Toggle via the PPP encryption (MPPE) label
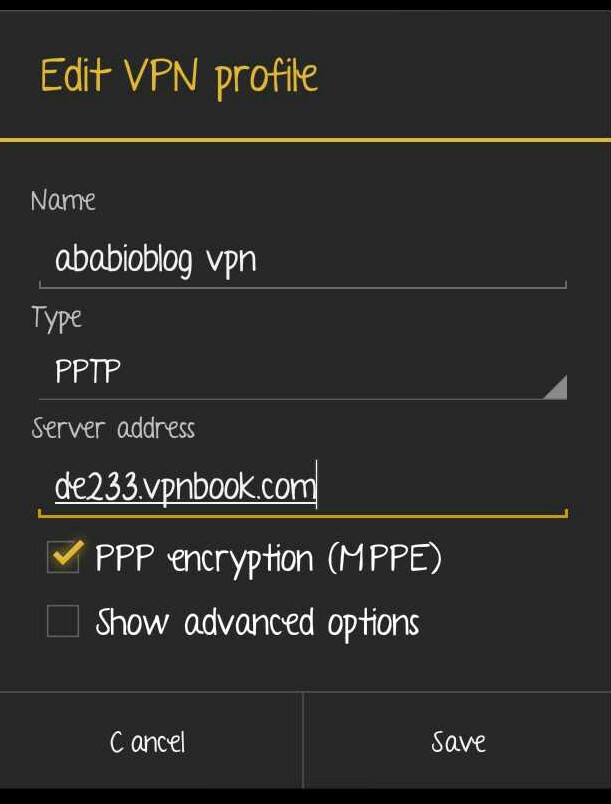 pyautogui.click(x=268, y=559)
